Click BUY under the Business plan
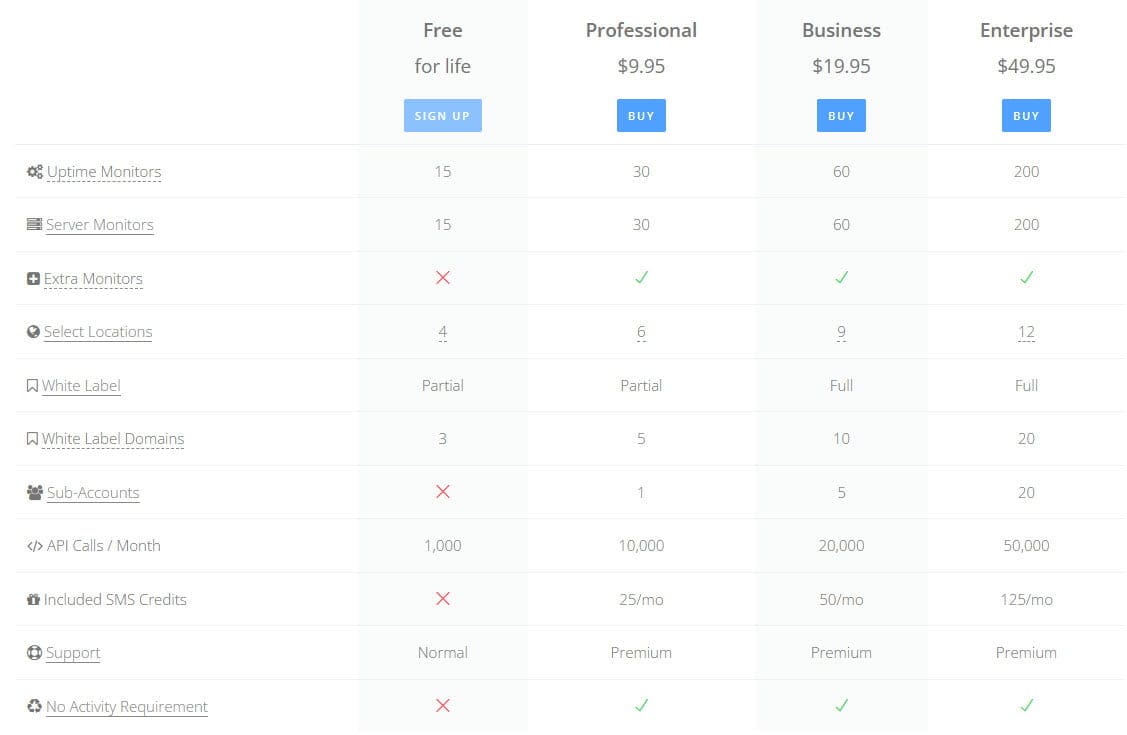 coord(841,115)
